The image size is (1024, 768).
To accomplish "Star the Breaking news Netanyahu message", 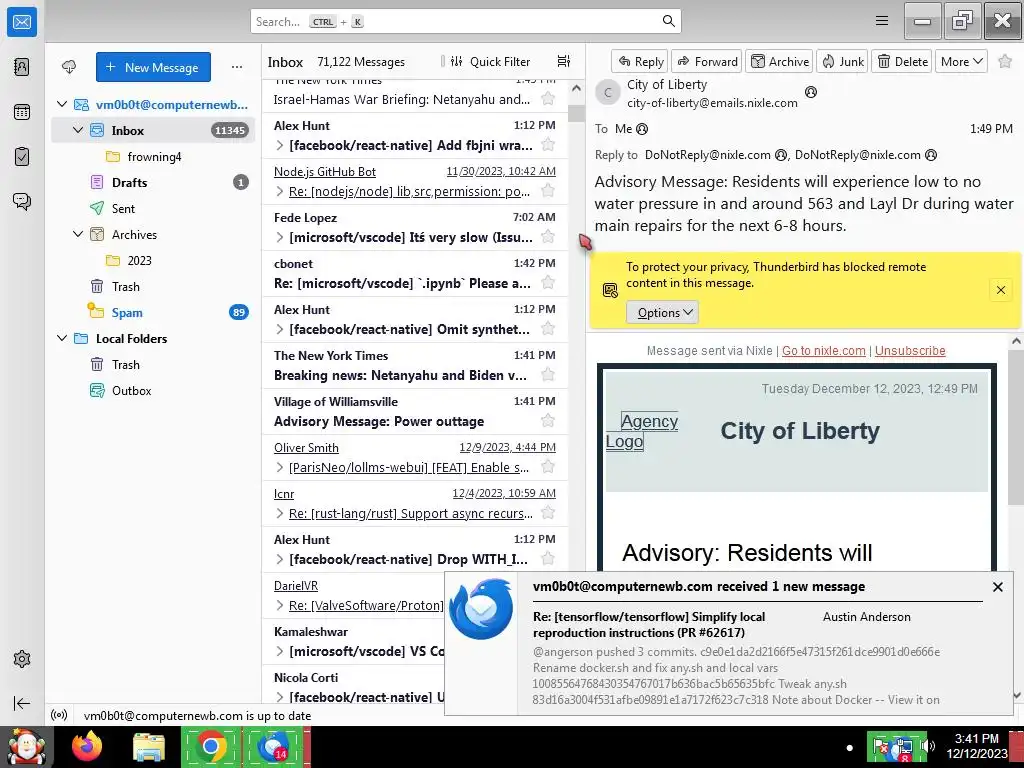I will point(548,375).
